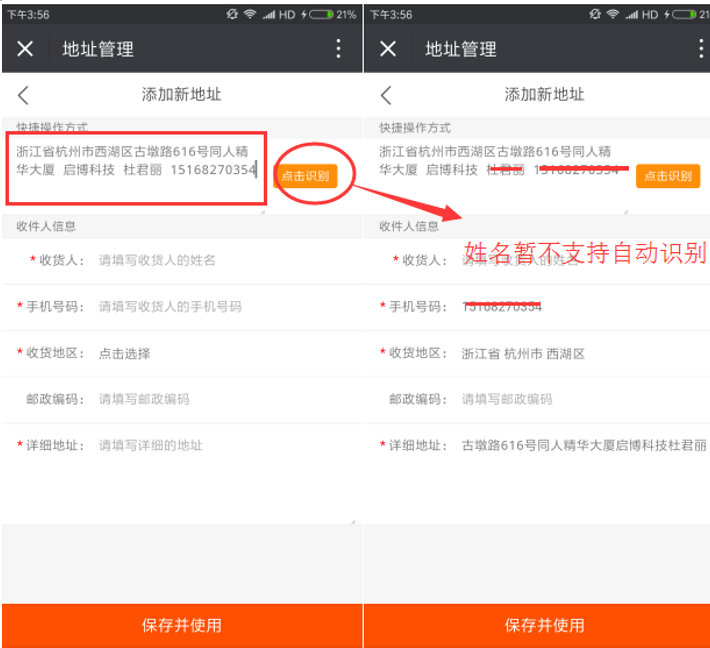Close the 地址管理 page on right screen

point(389,49)
